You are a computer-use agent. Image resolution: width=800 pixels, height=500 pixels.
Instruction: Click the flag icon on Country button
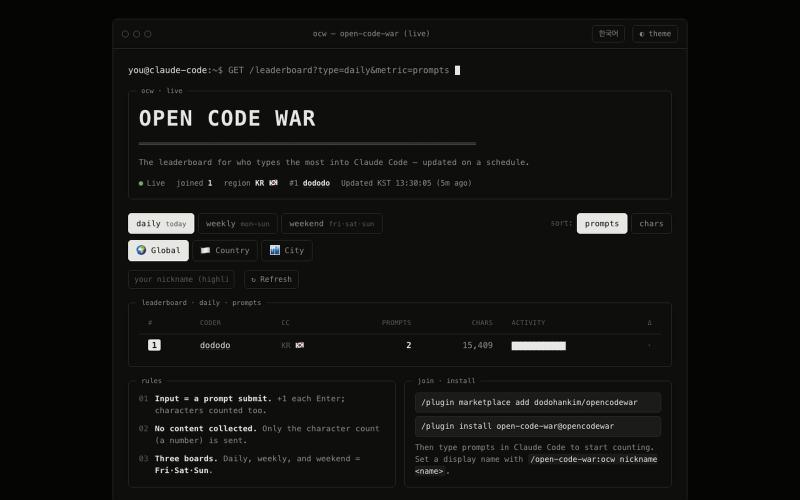point(205,251)
